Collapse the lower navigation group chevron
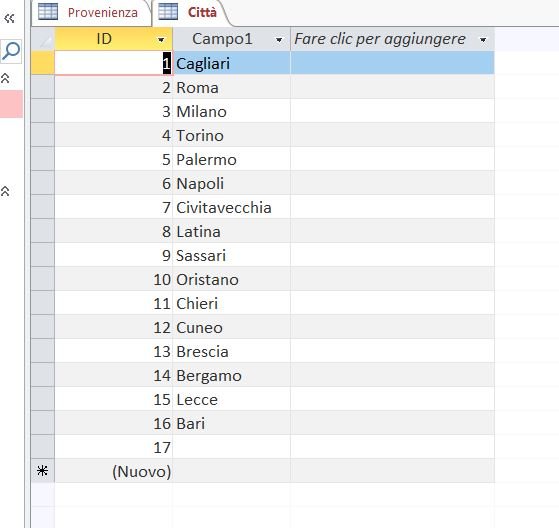The height and width of the screenshot is (528, 559). coord(5,191)
